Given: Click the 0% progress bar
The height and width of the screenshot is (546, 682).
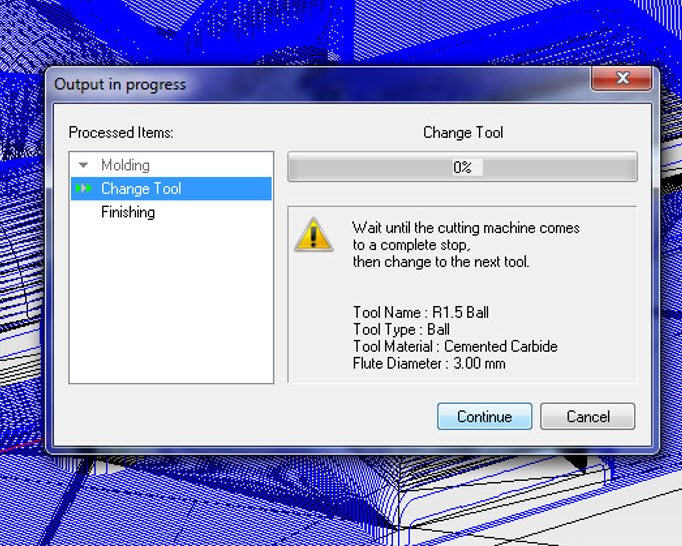Looking at the screenshot, I should point(462,167).
